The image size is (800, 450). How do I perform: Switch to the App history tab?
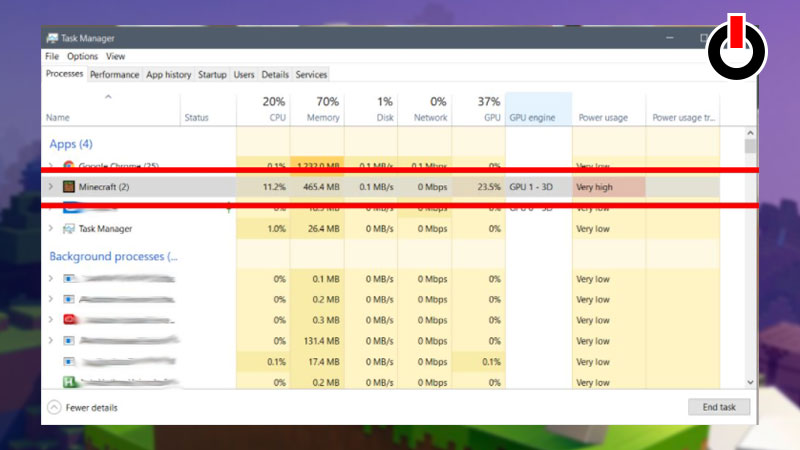point(168,74)
